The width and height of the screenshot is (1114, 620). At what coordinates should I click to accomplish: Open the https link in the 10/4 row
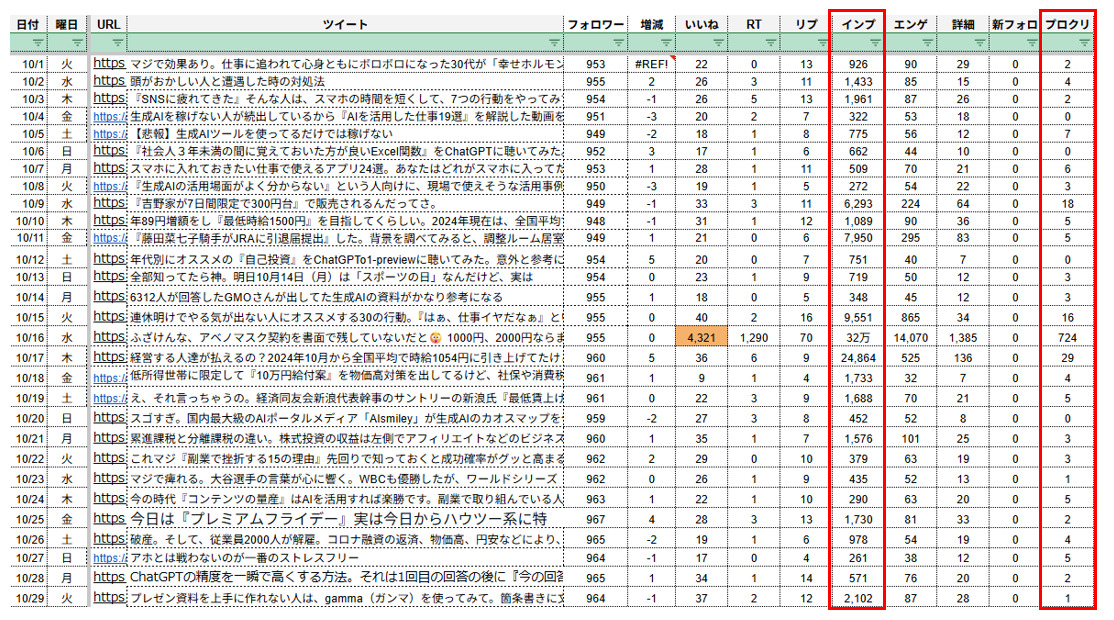pyautogui.click(x=110, y=116)
